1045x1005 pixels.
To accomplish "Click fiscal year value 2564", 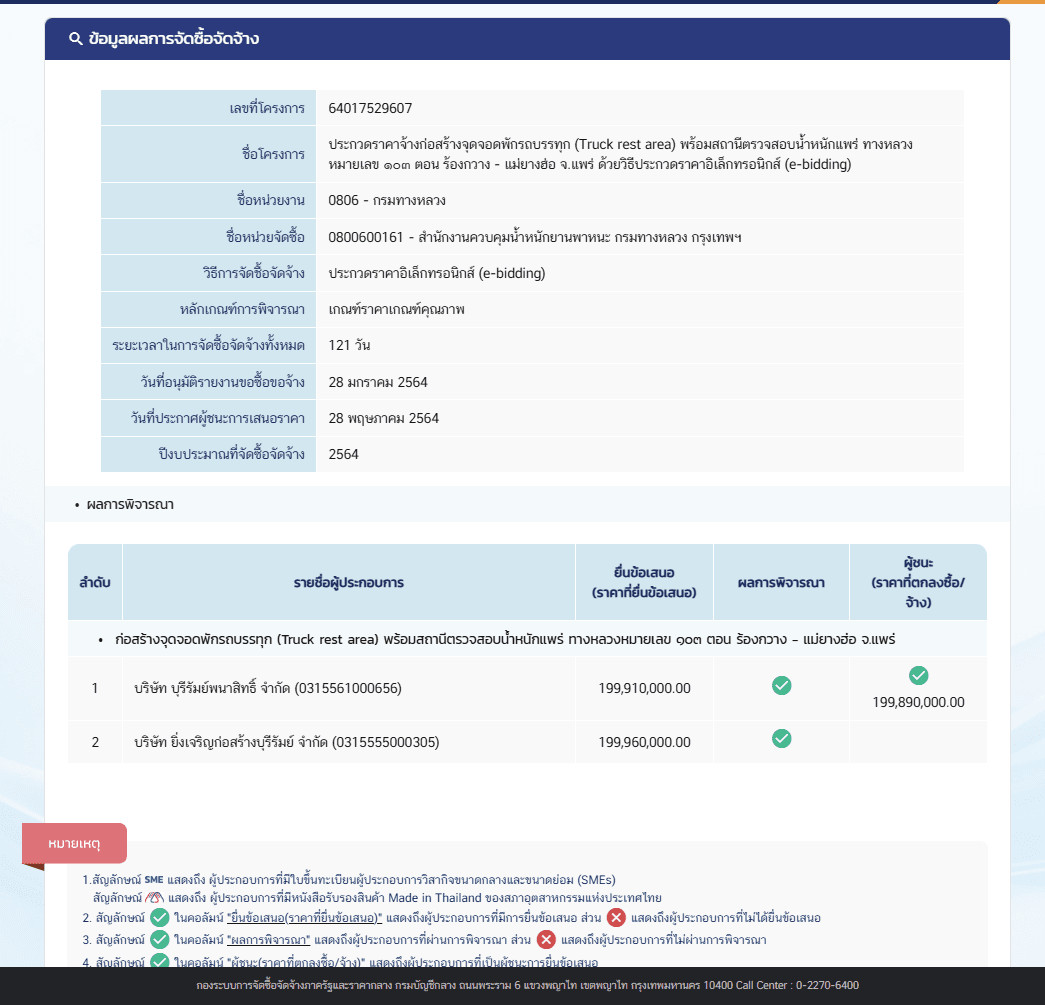I will (343, 454).
